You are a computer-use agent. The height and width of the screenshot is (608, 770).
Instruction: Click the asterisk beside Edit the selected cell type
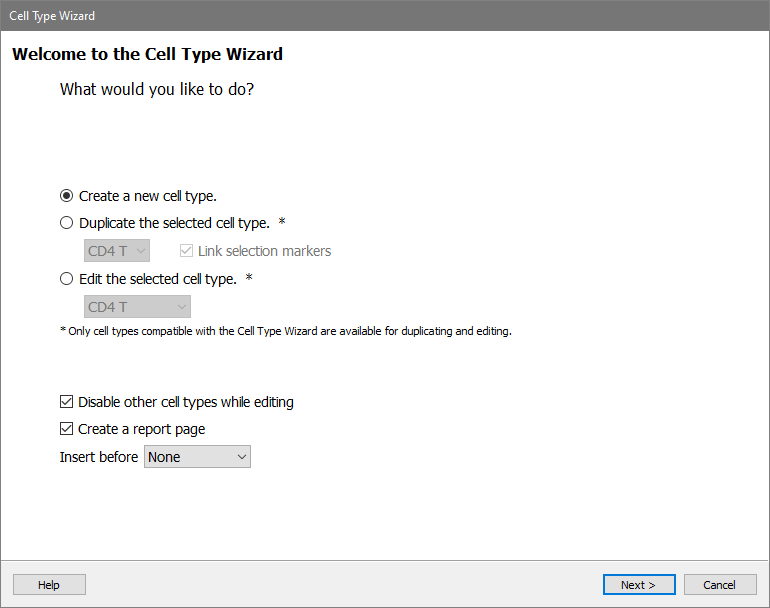(x=249, y=277)
